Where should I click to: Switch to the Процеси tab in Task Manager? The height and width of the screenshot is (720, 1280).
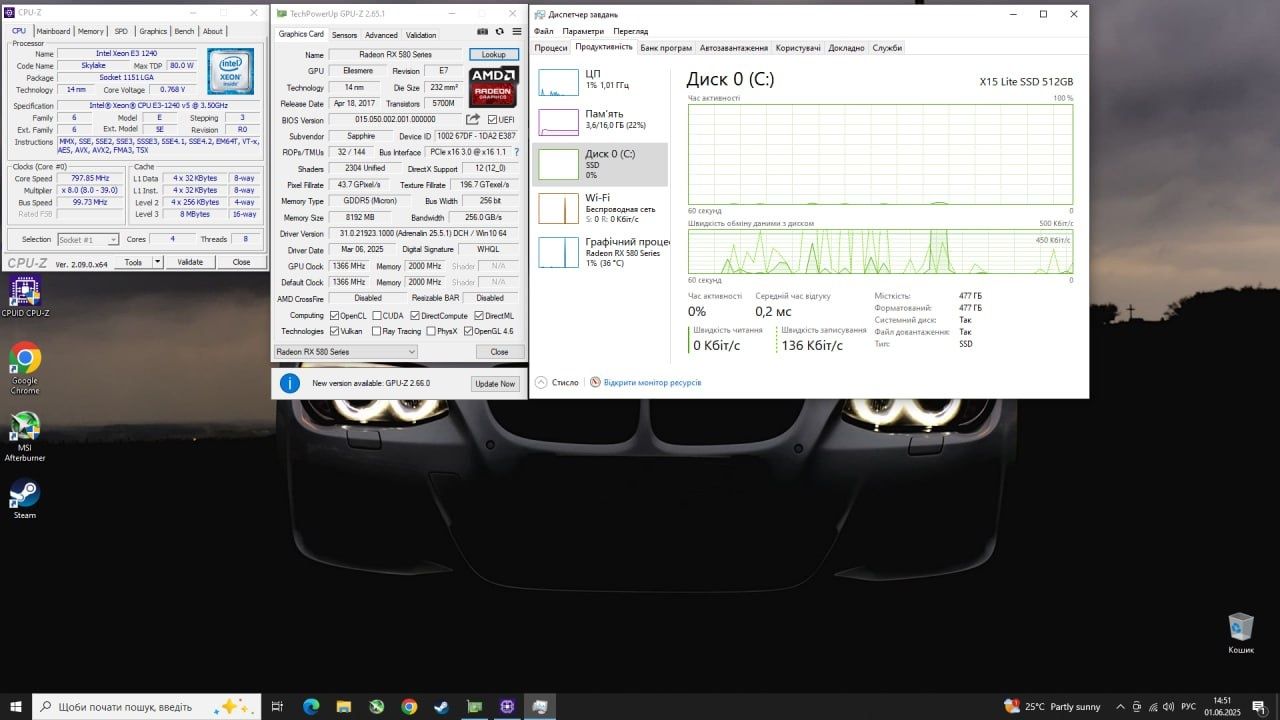(551, 48)
